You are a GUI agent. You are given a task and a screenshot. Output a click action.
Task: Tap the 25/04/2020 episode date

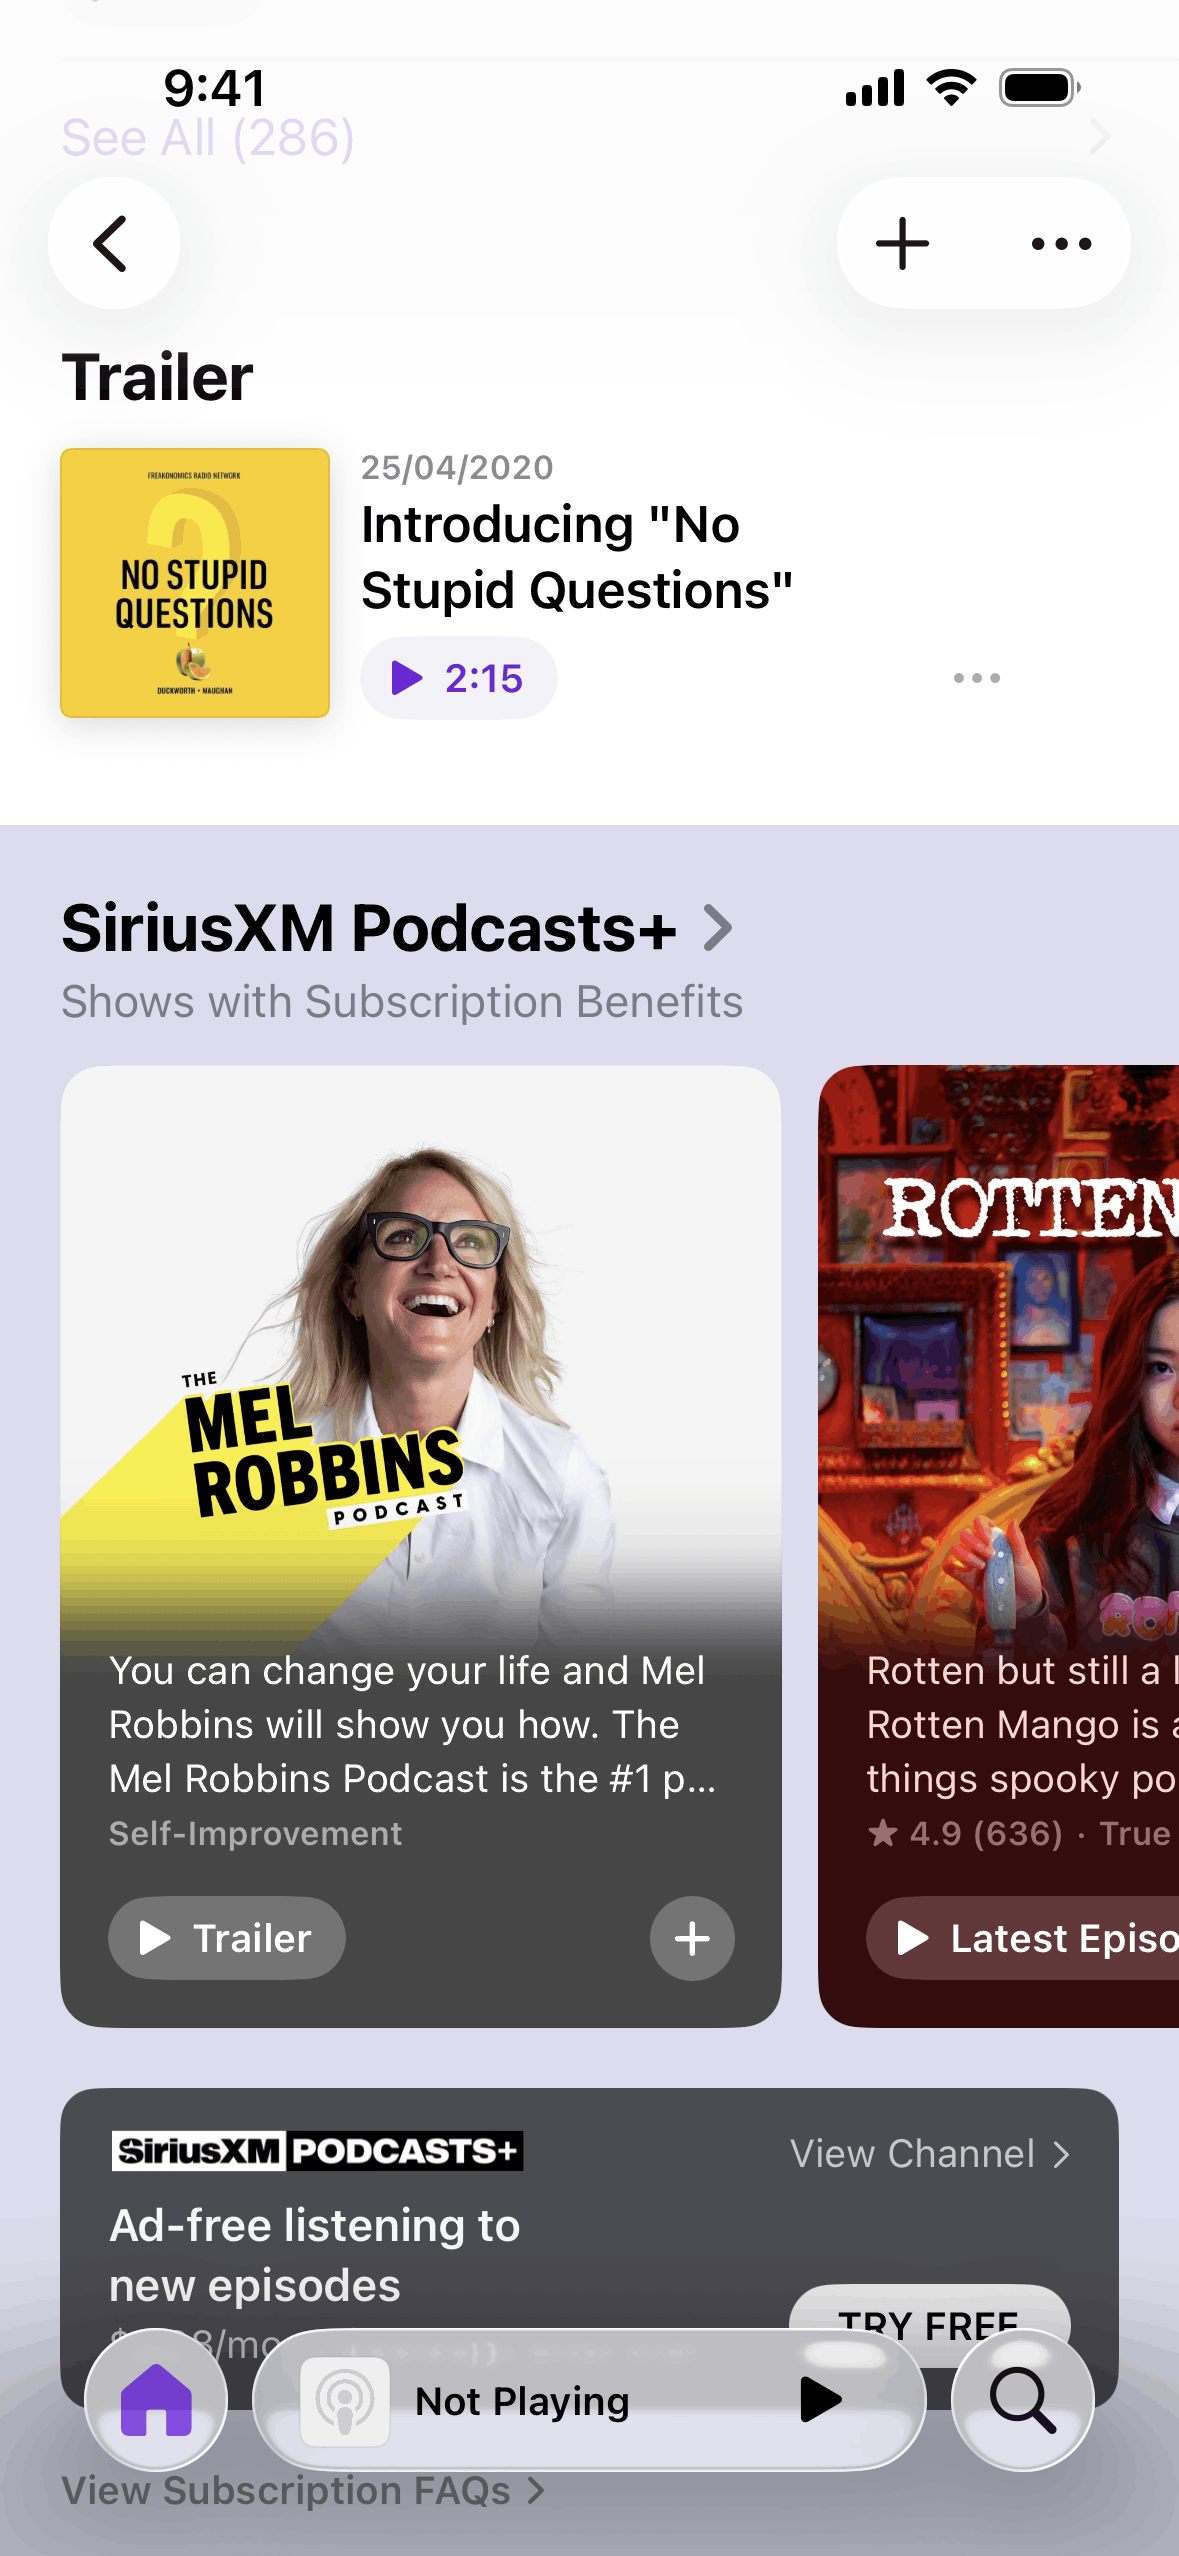point(457,467)
